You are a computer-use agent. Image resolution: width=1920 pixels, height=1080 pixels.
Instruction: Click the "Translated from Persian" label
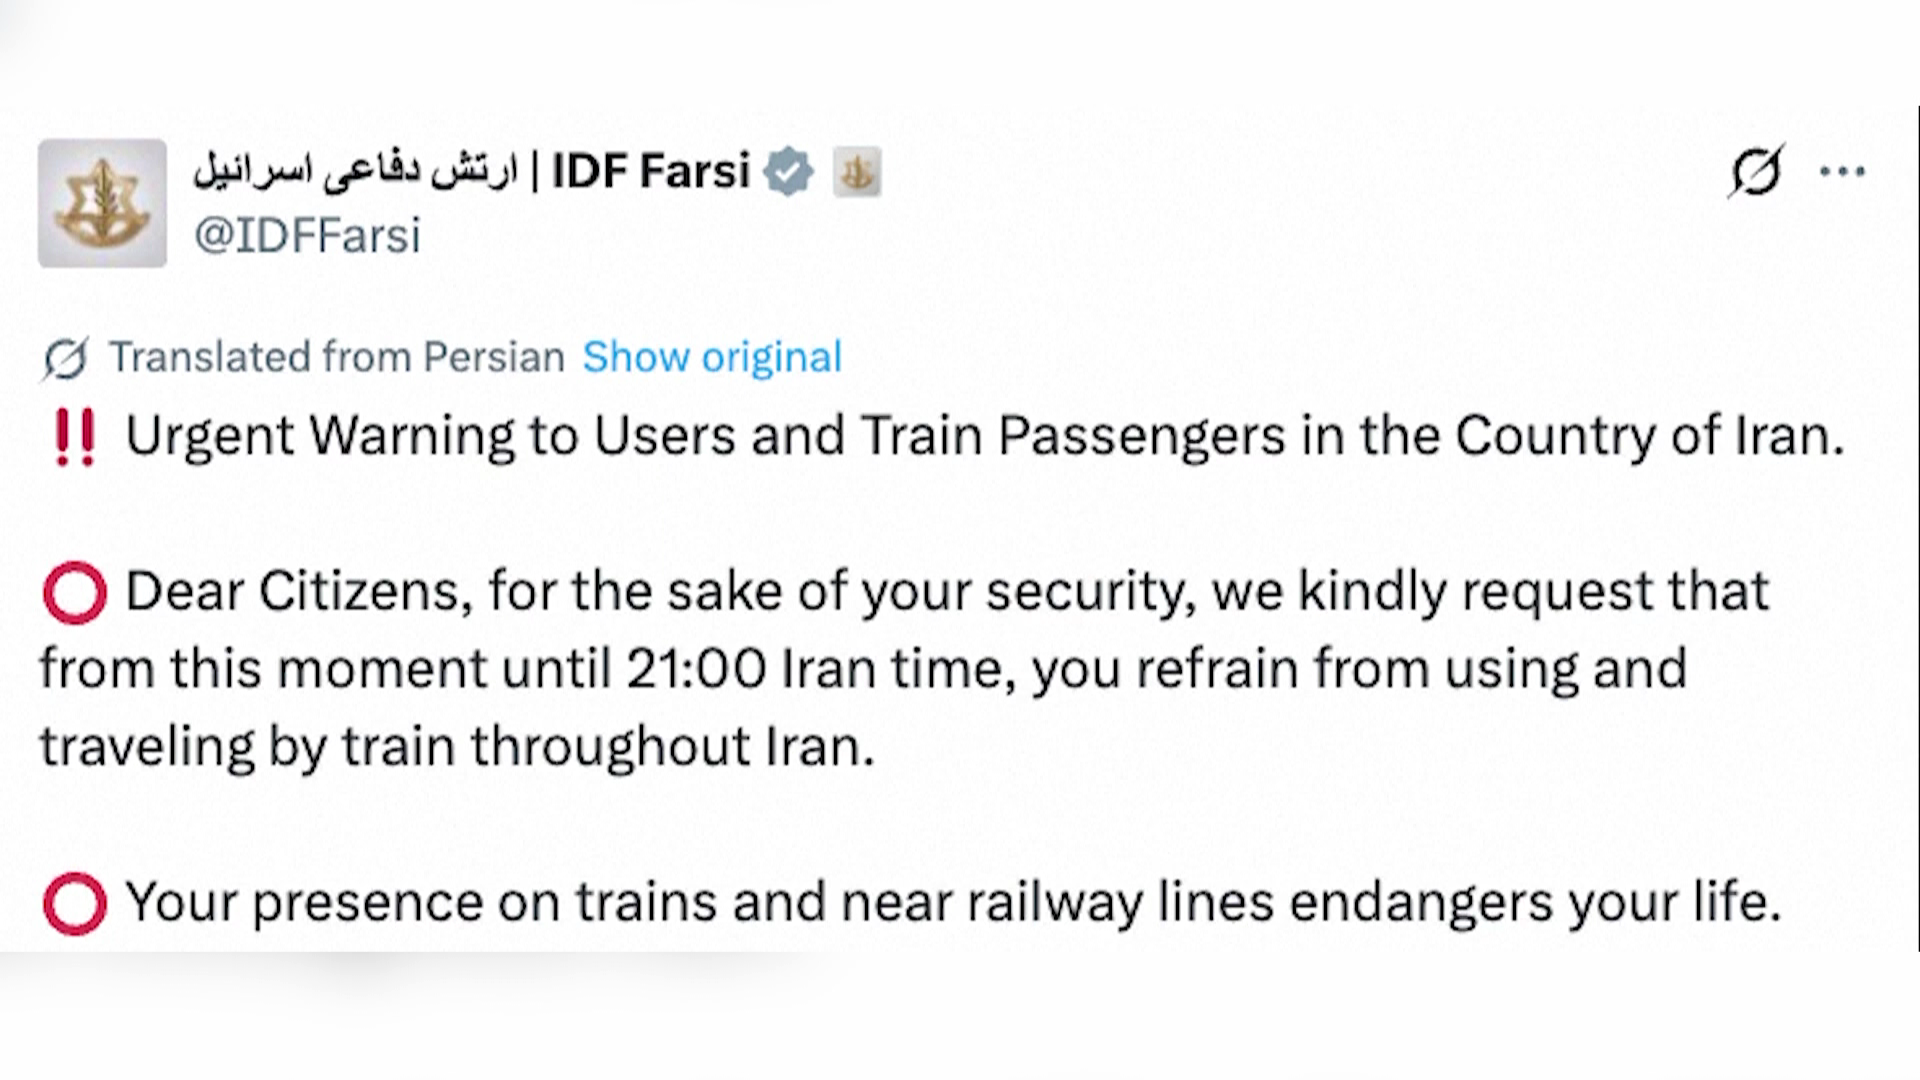[337, 358]
